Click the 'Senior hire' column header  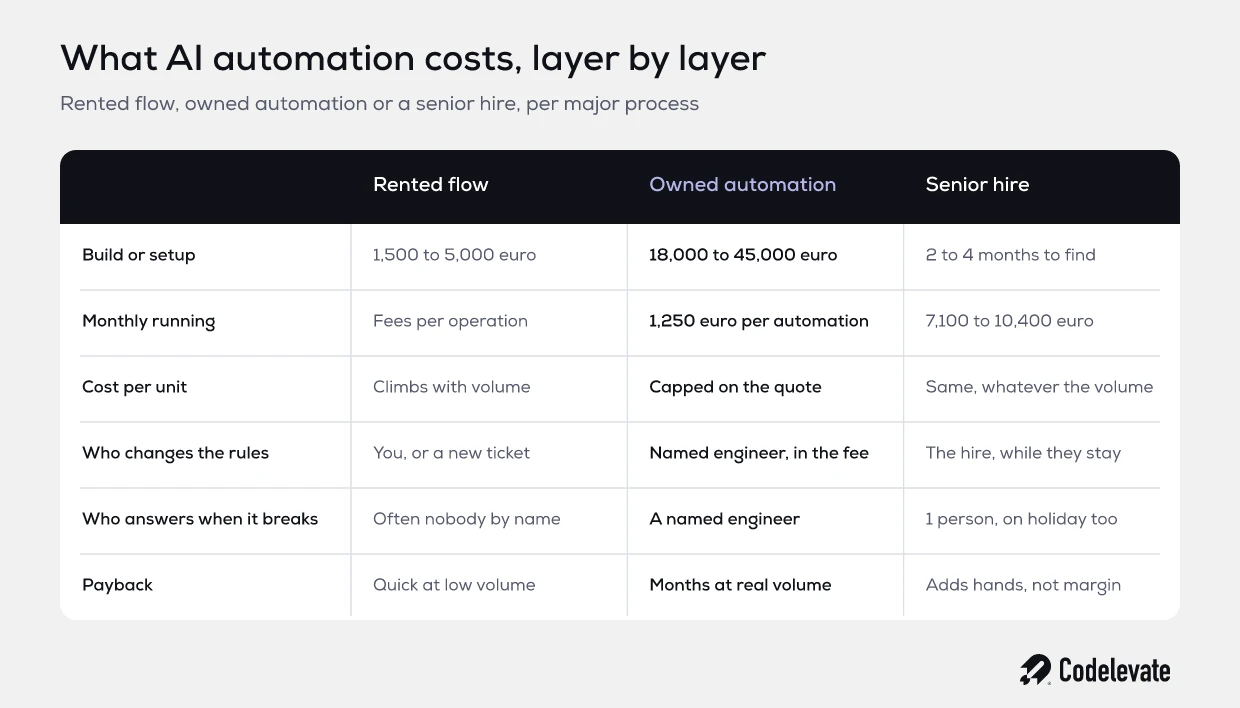[x=977, y=184]
